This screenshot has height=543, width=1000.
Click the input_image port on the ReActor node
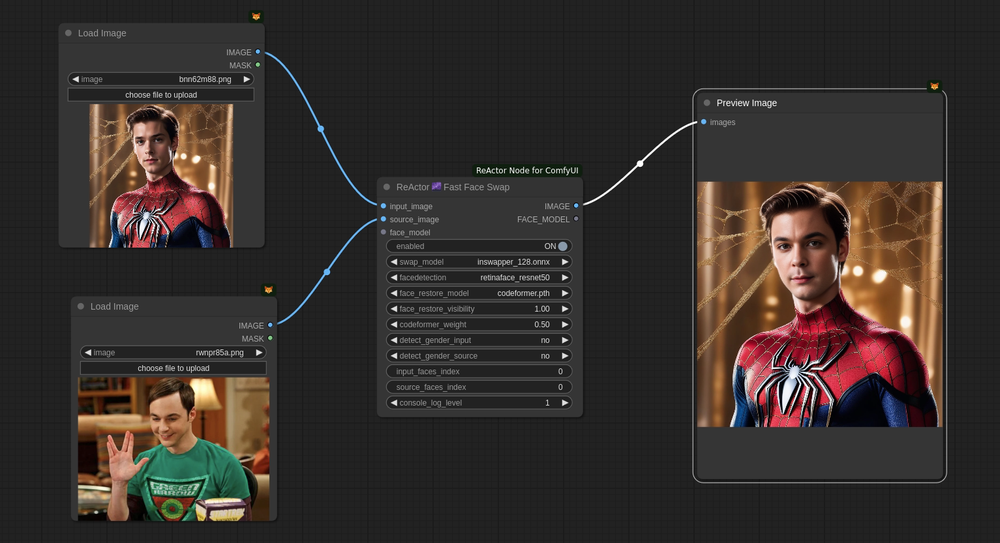383,206
